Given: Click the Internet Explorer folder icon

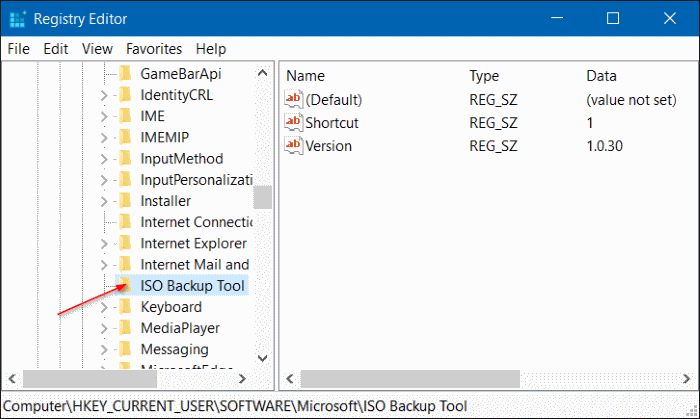Looking at the screenshot, I should click(125, 243).
